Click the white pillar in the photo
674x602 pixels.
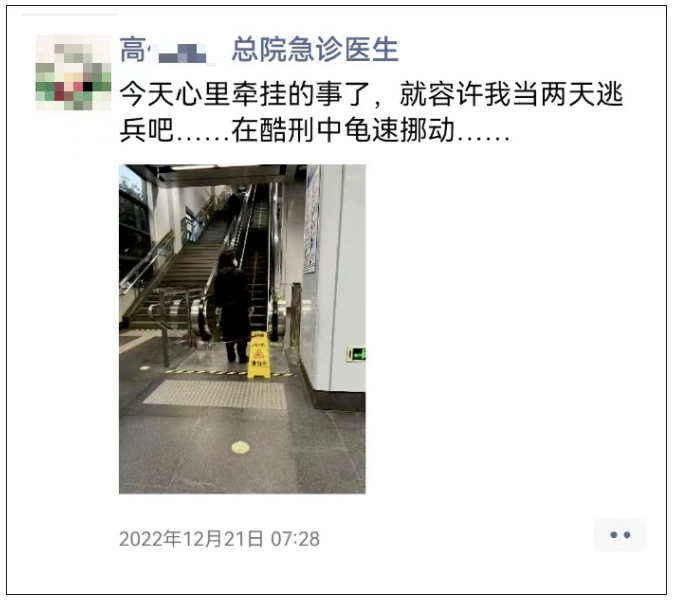pyautogui.click(x=342, y=275)
